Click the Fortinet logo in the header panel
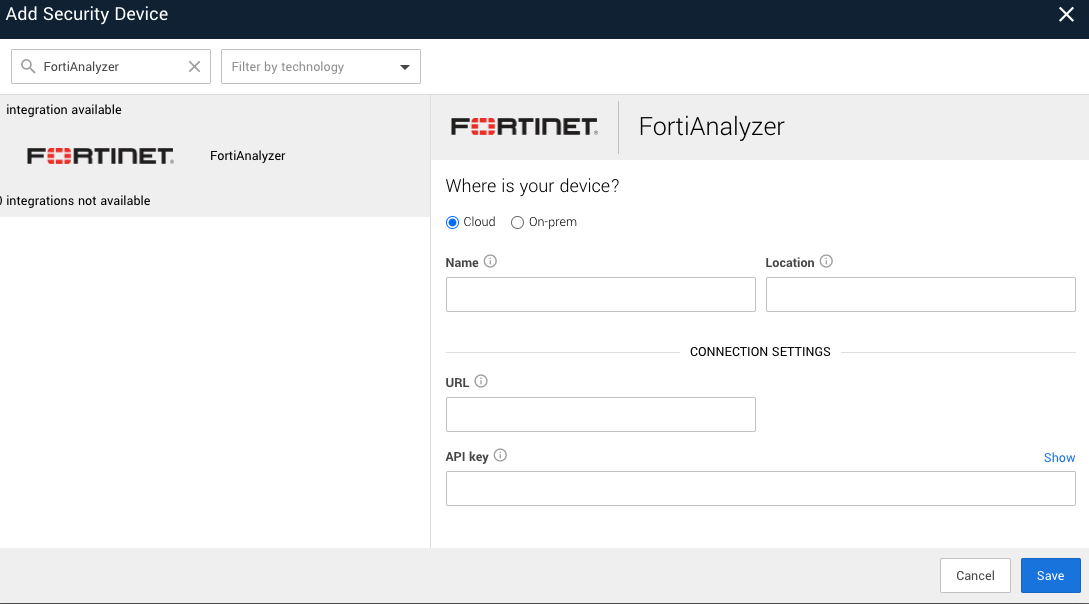The height and width of the screenshot is (604, 1089). (522, 126)
